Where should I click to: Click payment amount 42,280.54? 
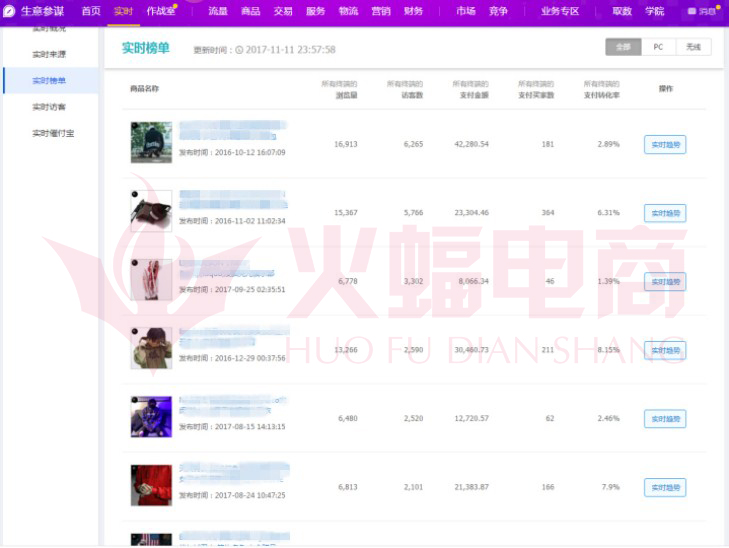click(x=471, y=144)
